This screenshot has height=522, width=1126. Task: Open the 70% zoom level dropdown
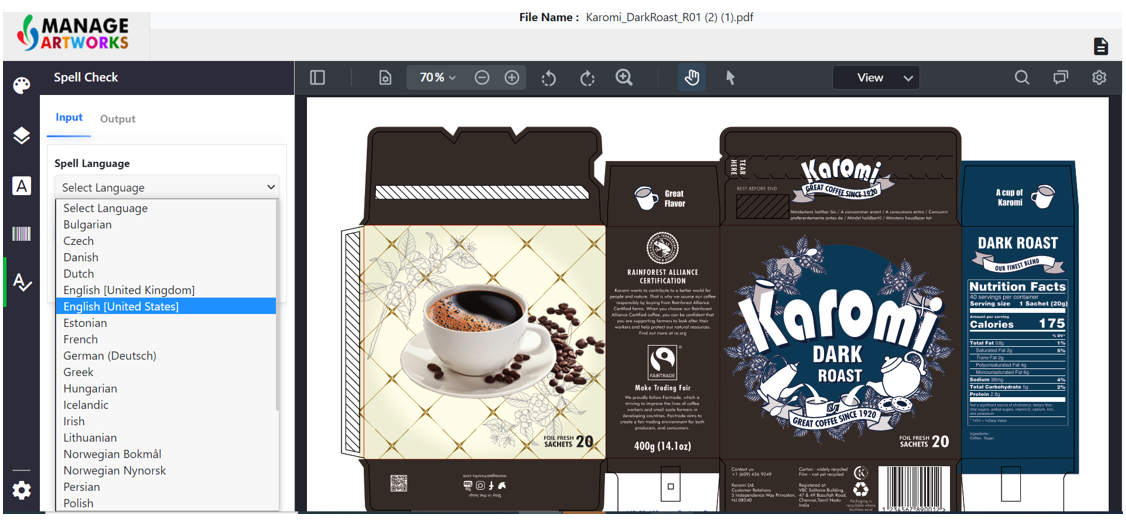pyautogui.click(x=437, y=78)
